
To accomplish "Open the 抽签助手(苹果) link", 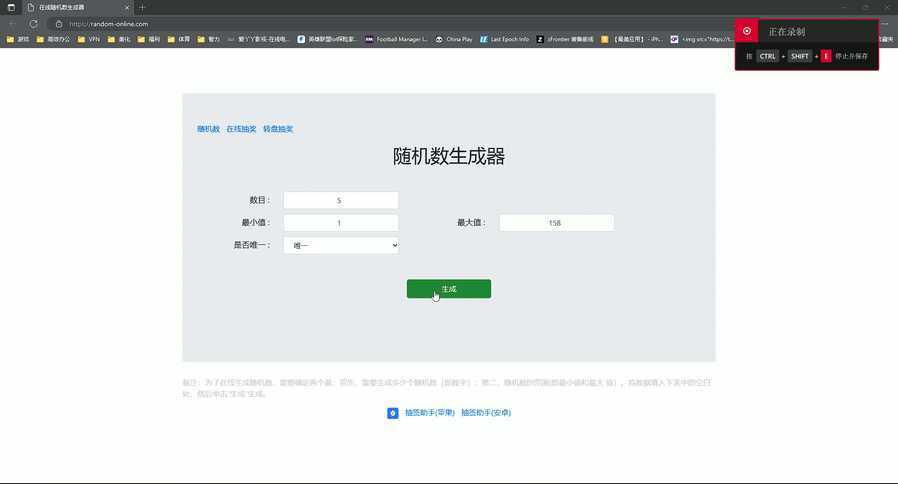I will pos(430,412).
